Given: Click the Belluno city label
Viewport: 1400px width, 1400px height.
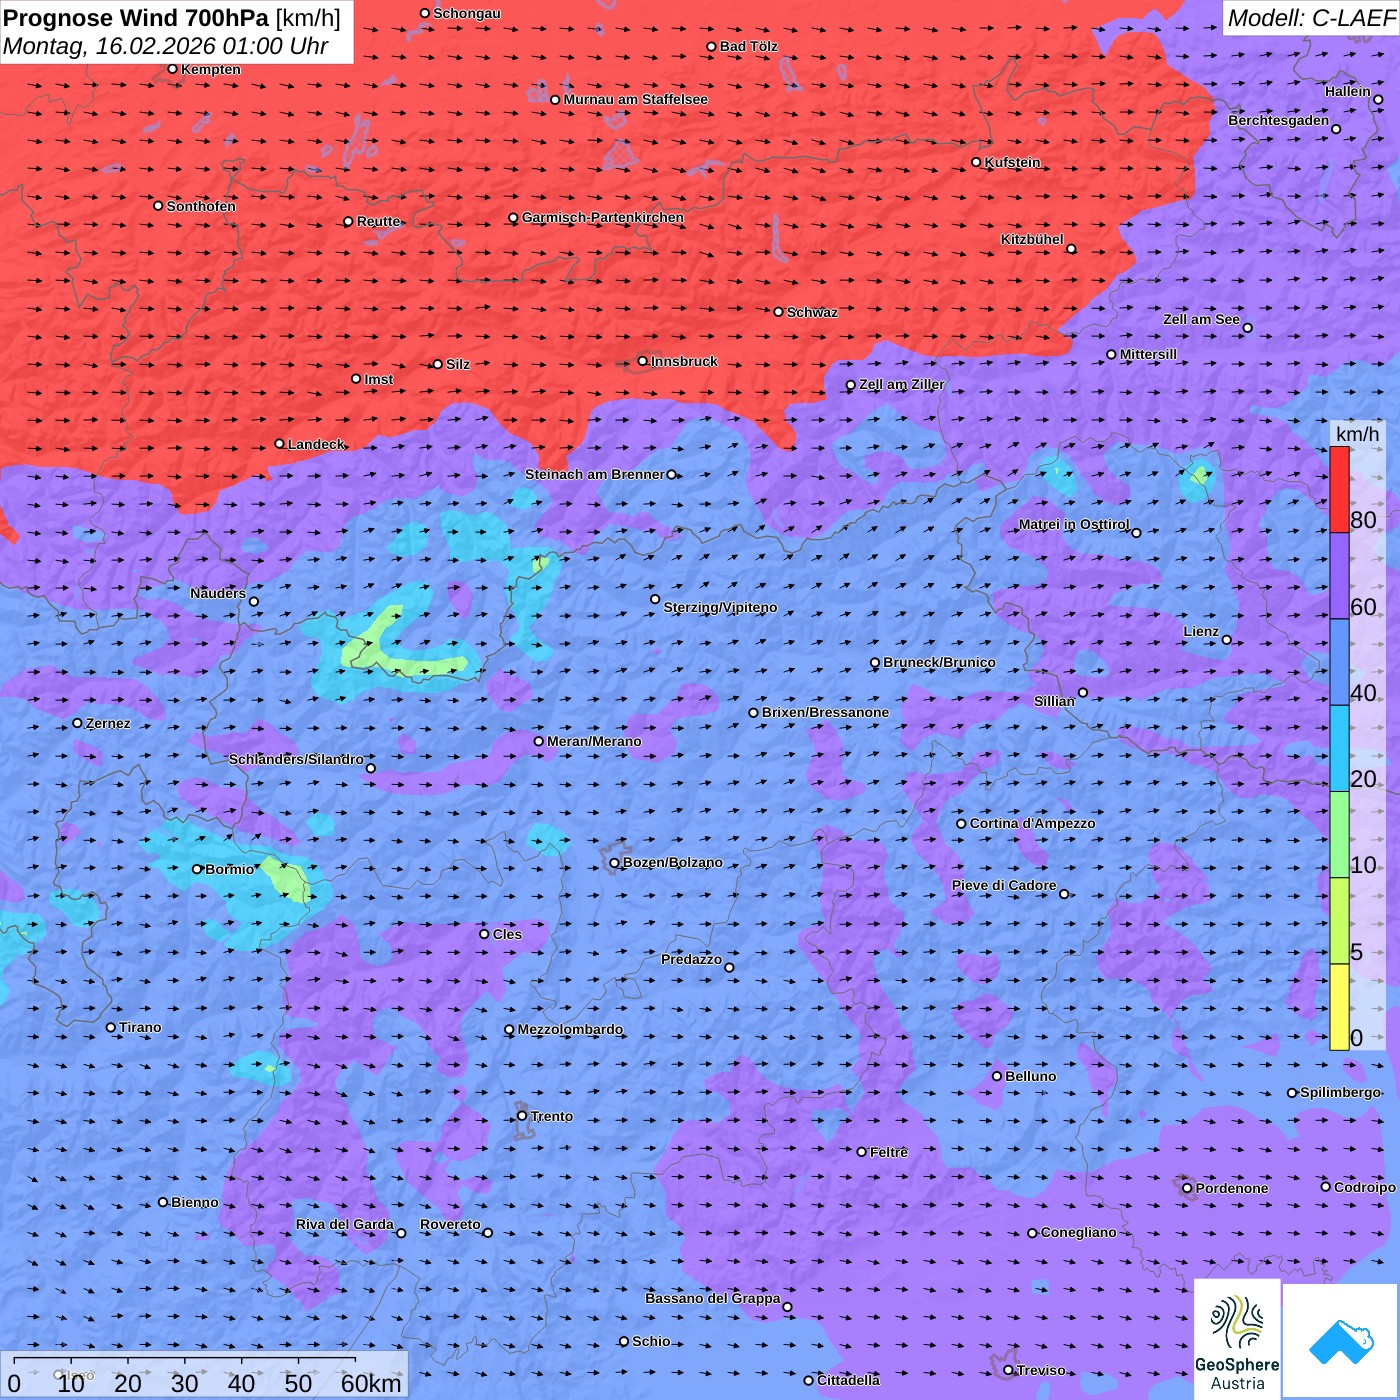Looking at the screenshot, I should pyautogui.click(x=1030, y=1076).
